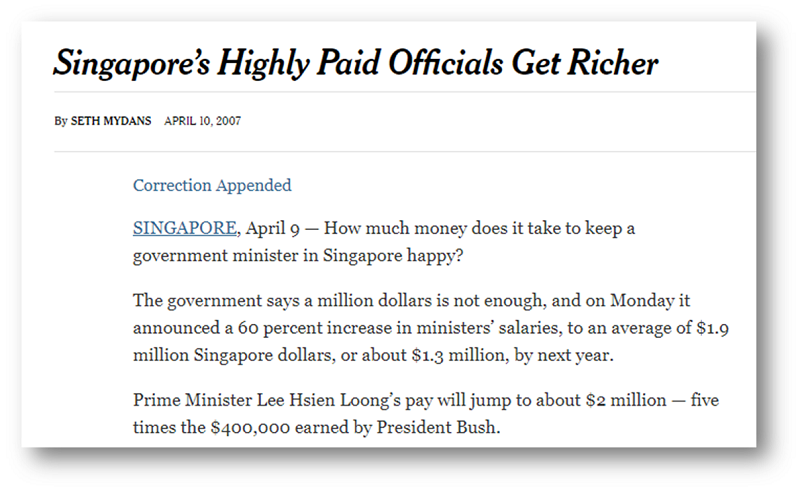
Task: Click the By label before the author
Action: (x=61, y=121)
